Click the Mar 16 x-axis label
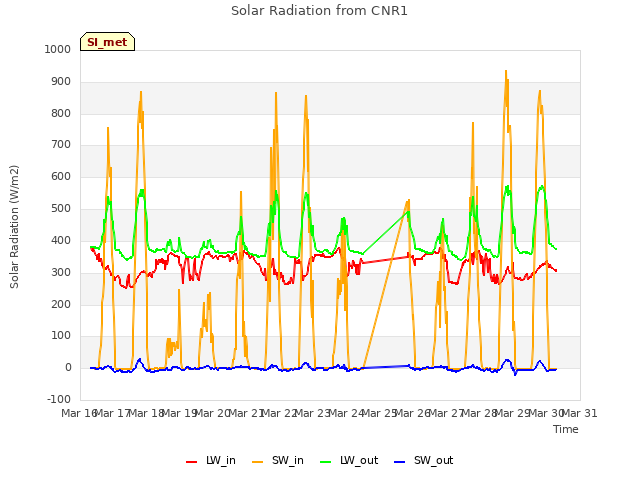640x480 pixels. pos(79,413)
